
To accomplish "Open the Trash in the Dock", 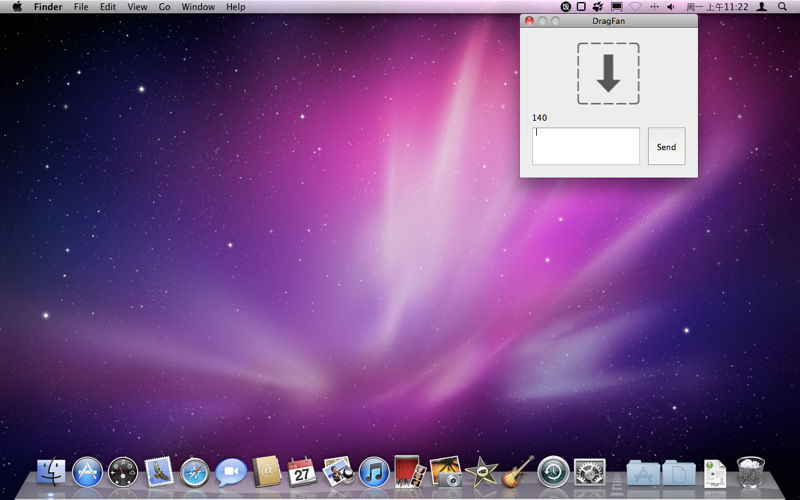I will point(751,472).
